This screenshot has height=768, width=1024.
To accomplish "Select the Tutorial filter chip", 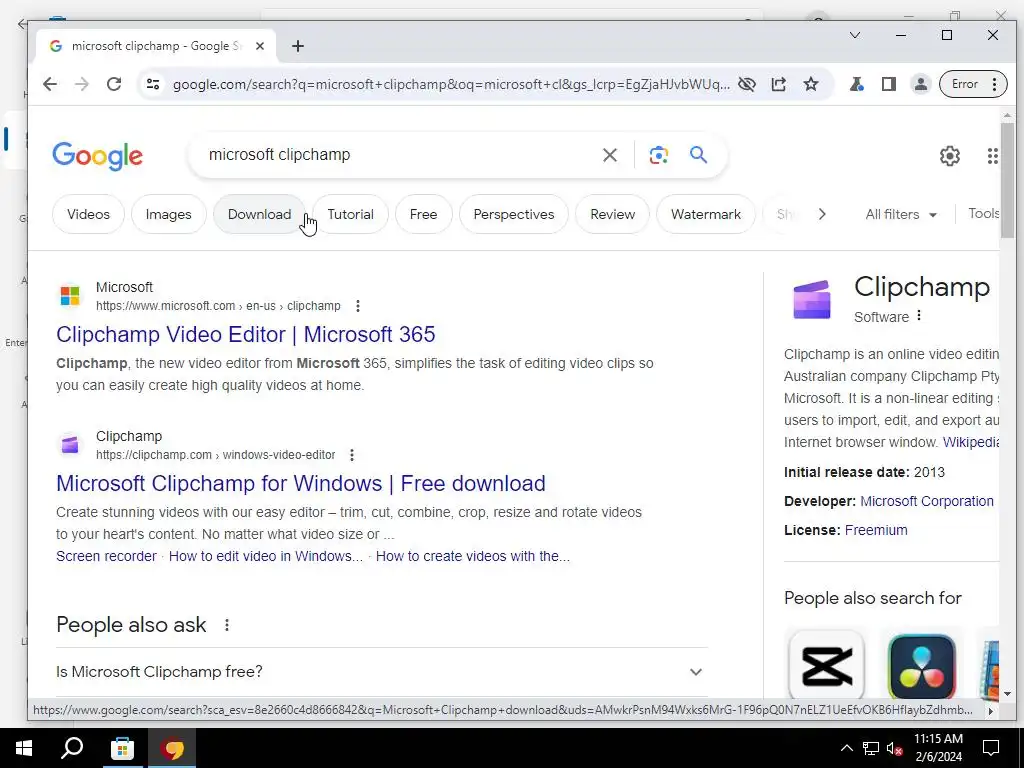I will pos(350,214).
